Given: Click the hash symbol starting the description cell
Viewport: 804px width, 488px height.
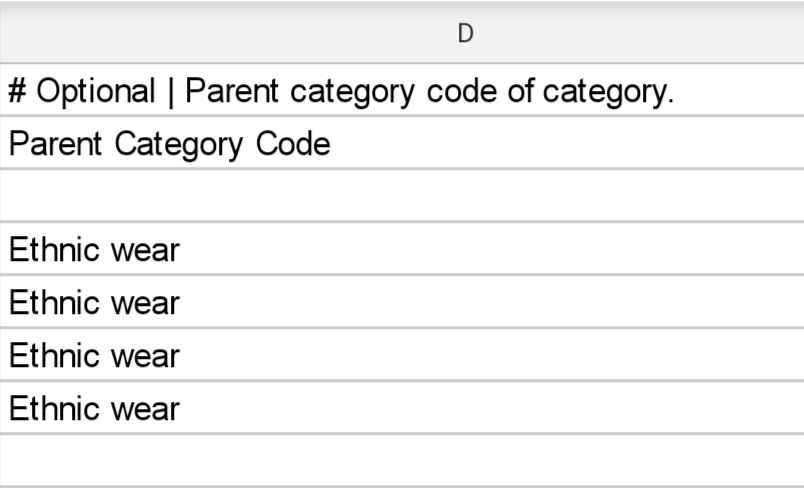Looking at the screenshot, I should click(x=18, y=91).
